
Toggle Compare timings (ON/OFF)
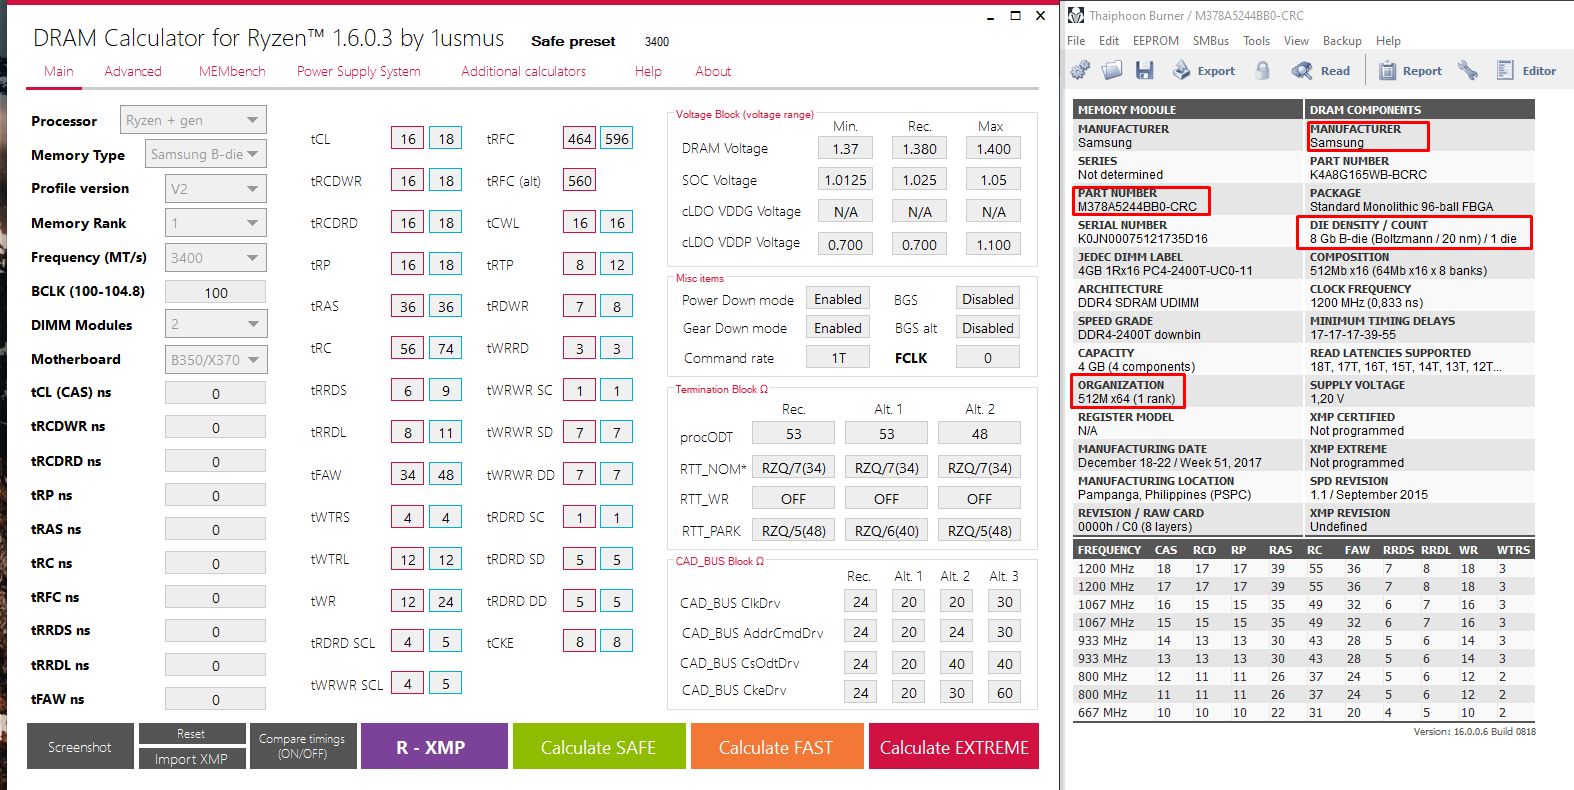[x=302, y=746]
